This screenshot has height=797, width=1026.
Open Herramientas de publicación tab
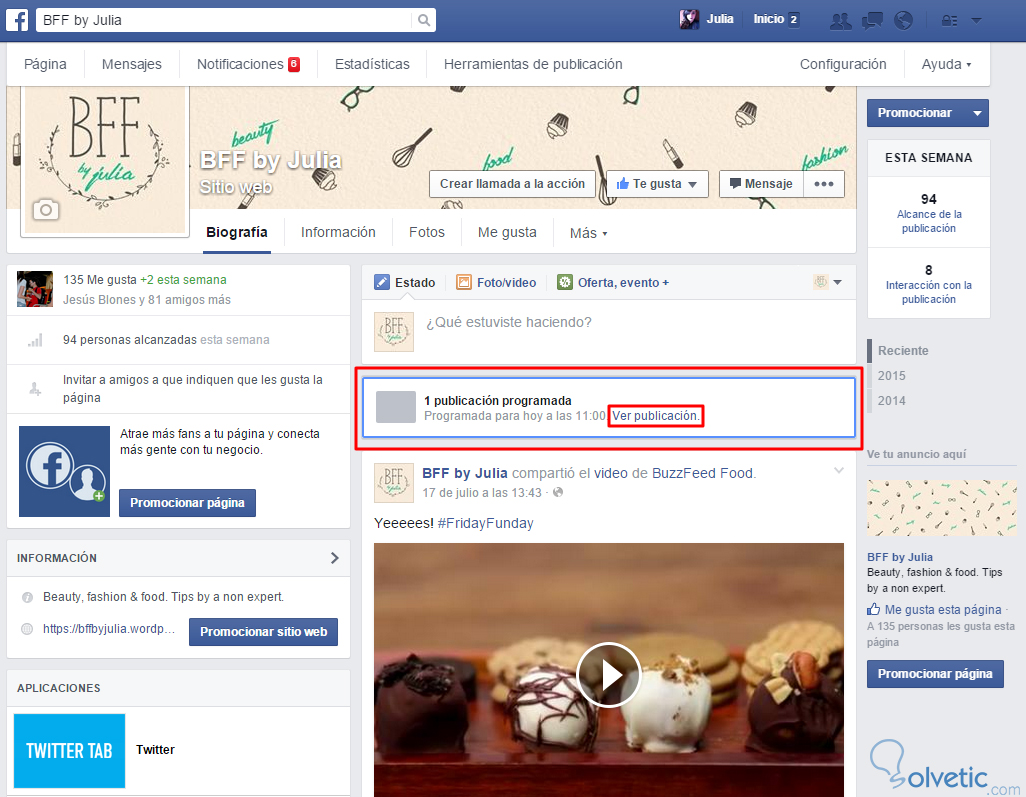pos(533,64)
